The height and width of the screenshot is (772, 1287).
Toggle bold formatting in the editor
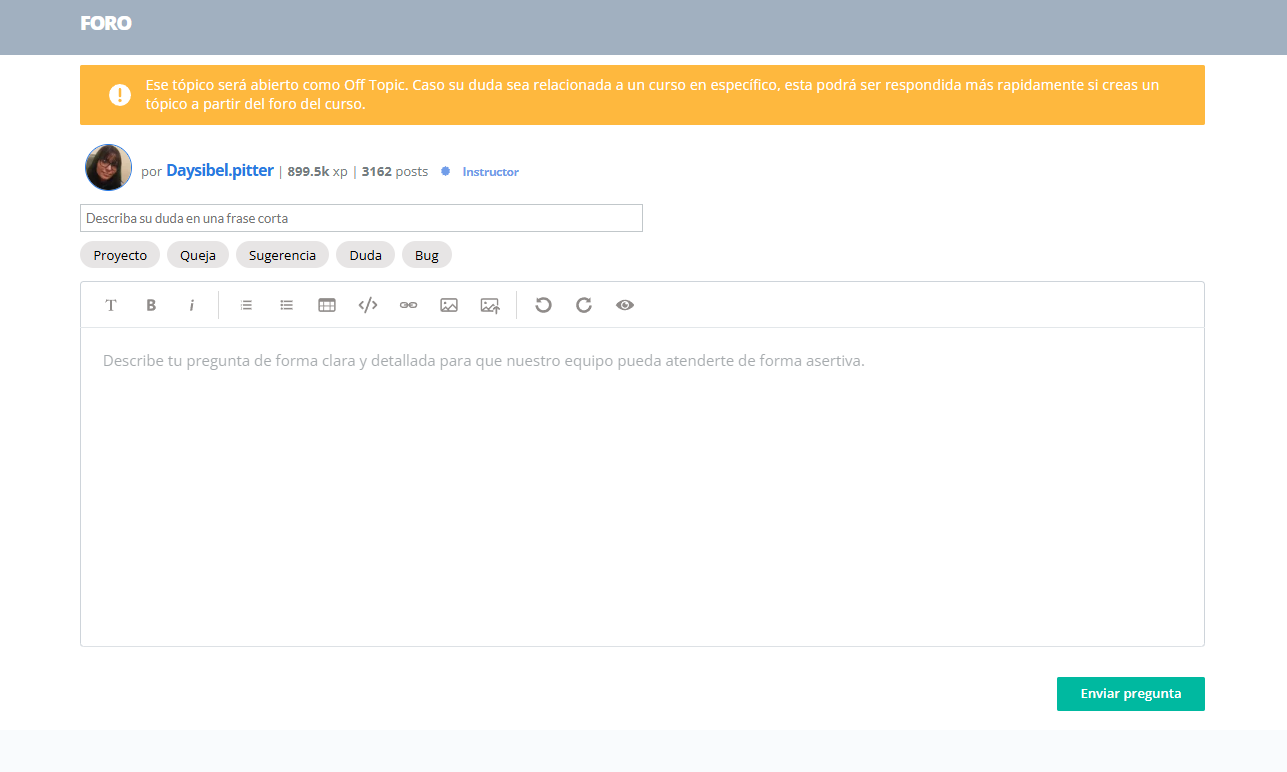point(151,305)
